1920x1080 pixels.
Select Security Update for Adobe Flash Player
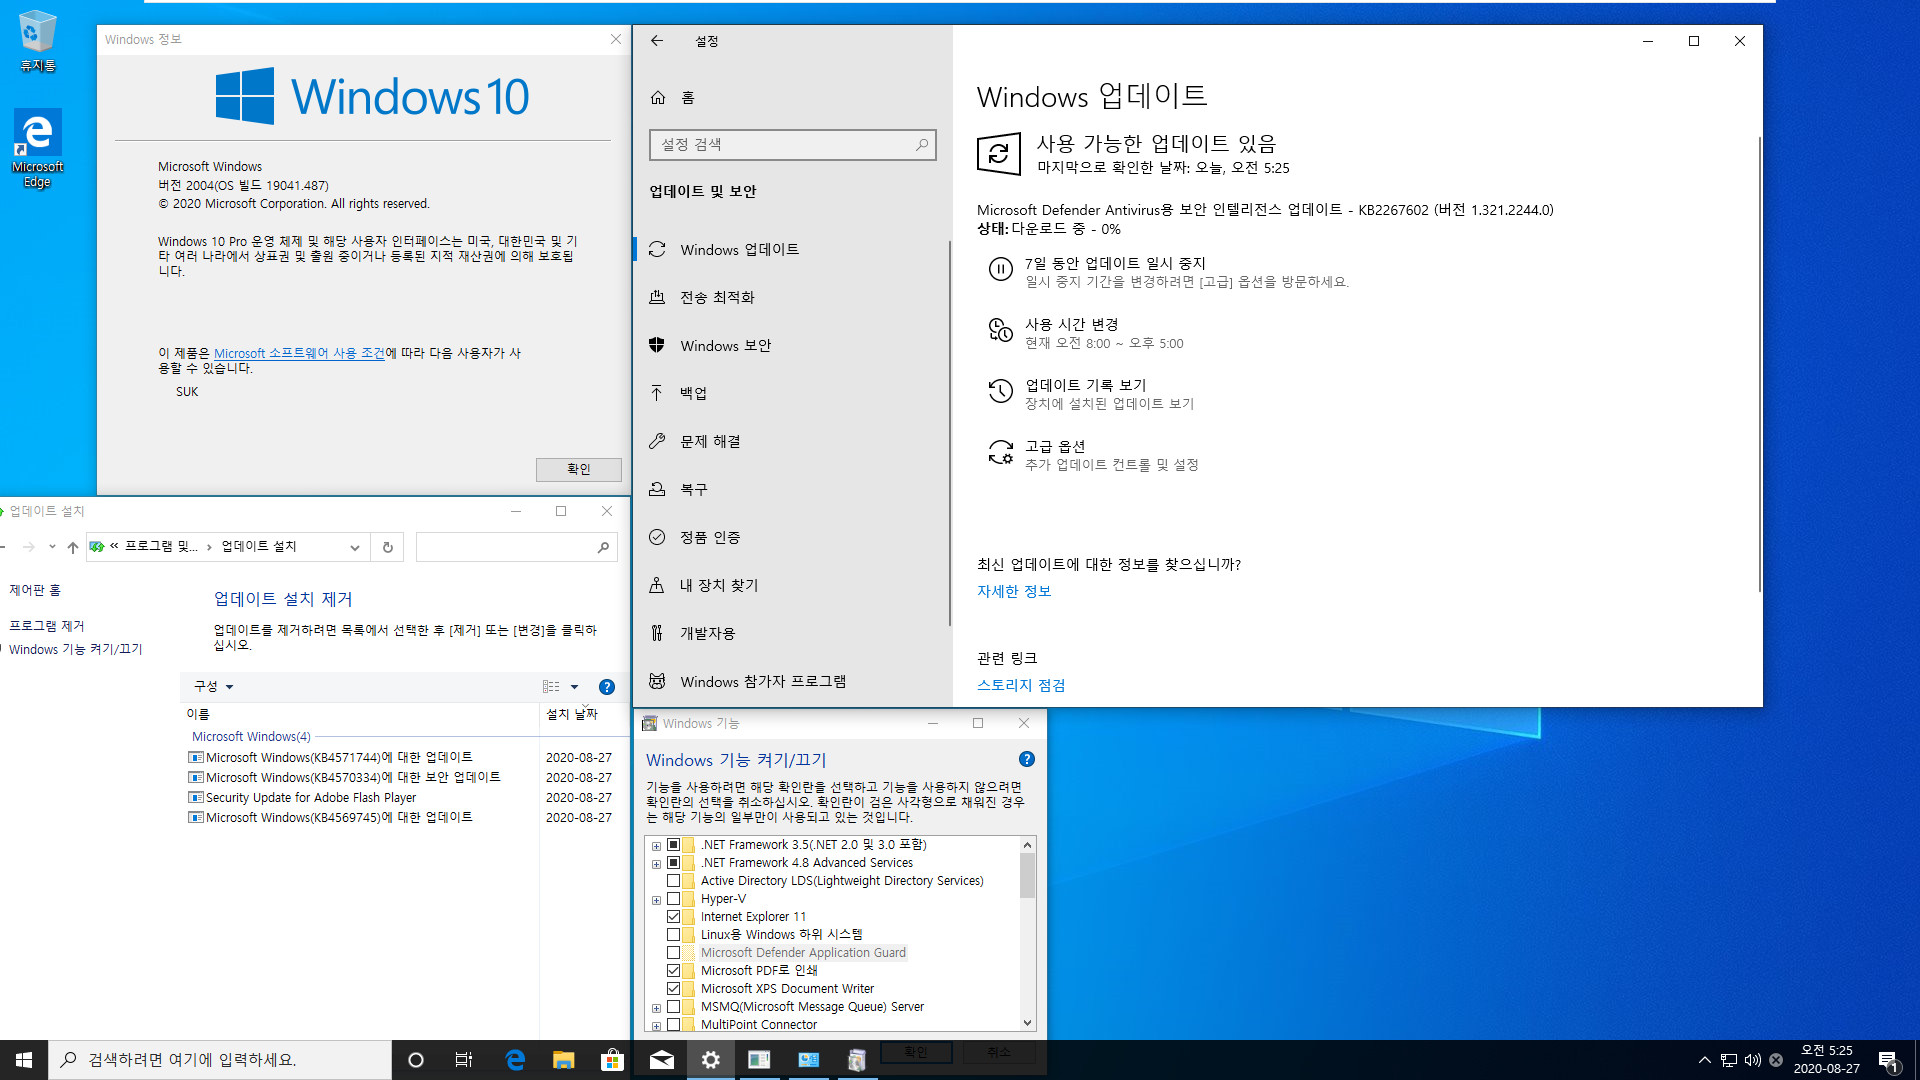[400, 797]
